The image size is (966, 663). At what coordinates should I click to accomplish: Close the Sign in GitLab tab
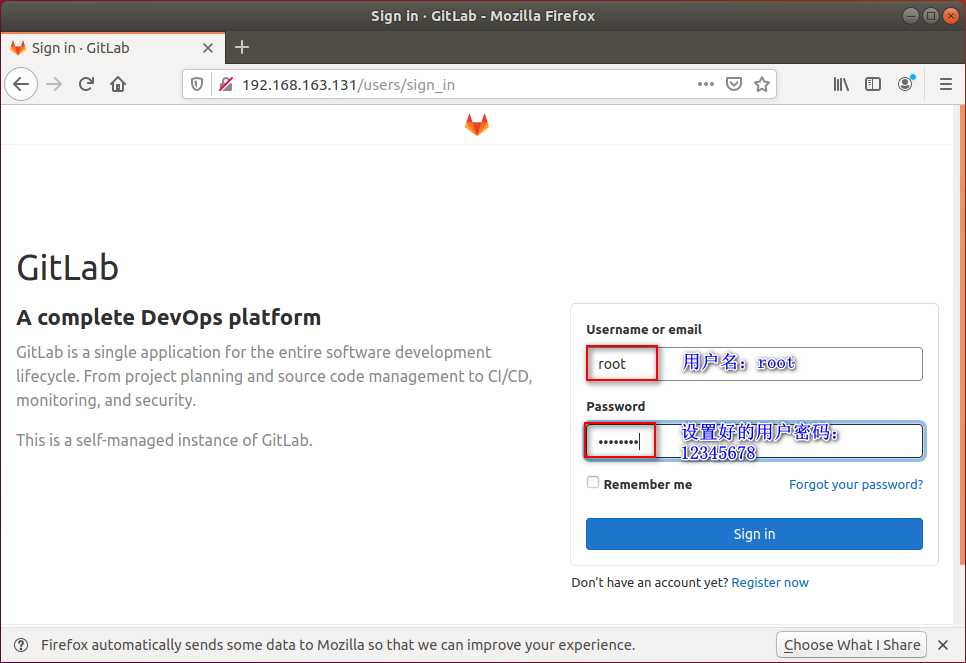(x=208, y=48)
